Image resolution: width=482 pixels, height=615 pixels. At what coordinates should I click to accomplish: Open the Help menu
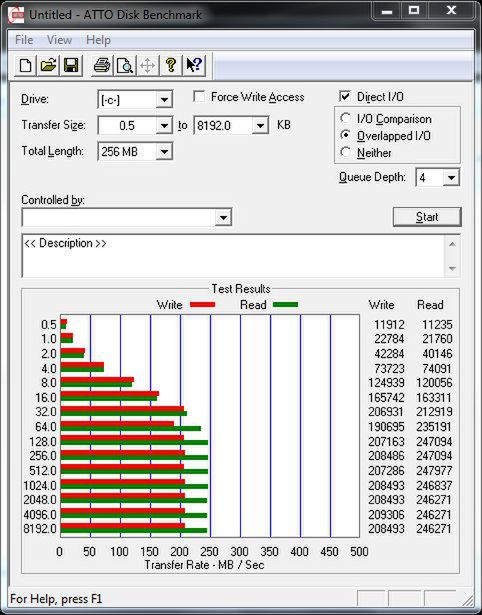[x=98, y=40]
